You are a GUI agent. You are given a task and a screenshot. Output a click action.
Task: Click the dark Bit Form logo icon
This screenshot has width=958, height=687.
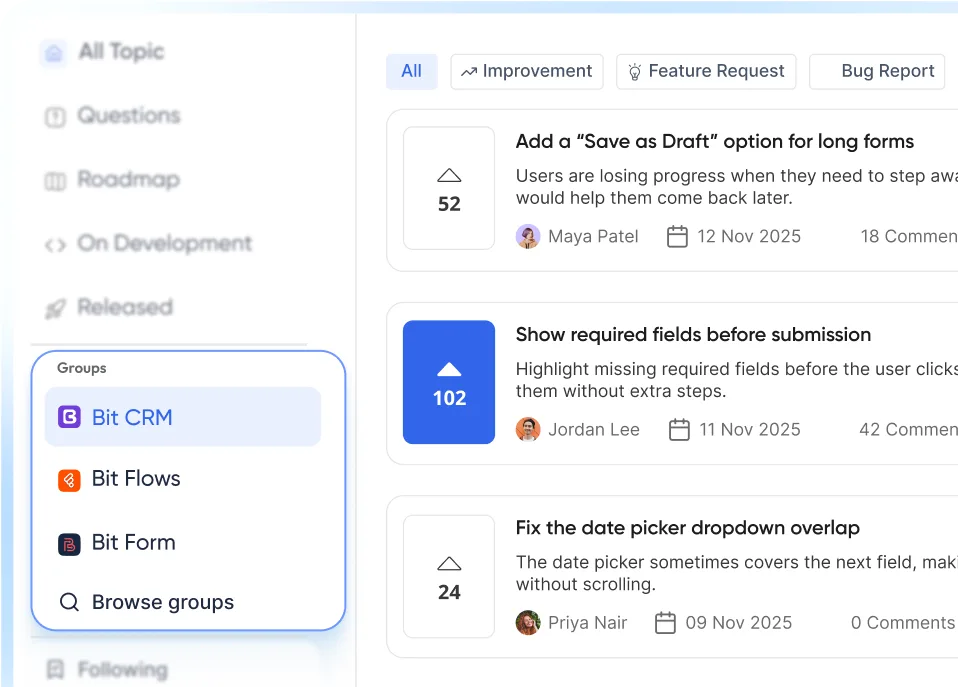click(69, 544)
